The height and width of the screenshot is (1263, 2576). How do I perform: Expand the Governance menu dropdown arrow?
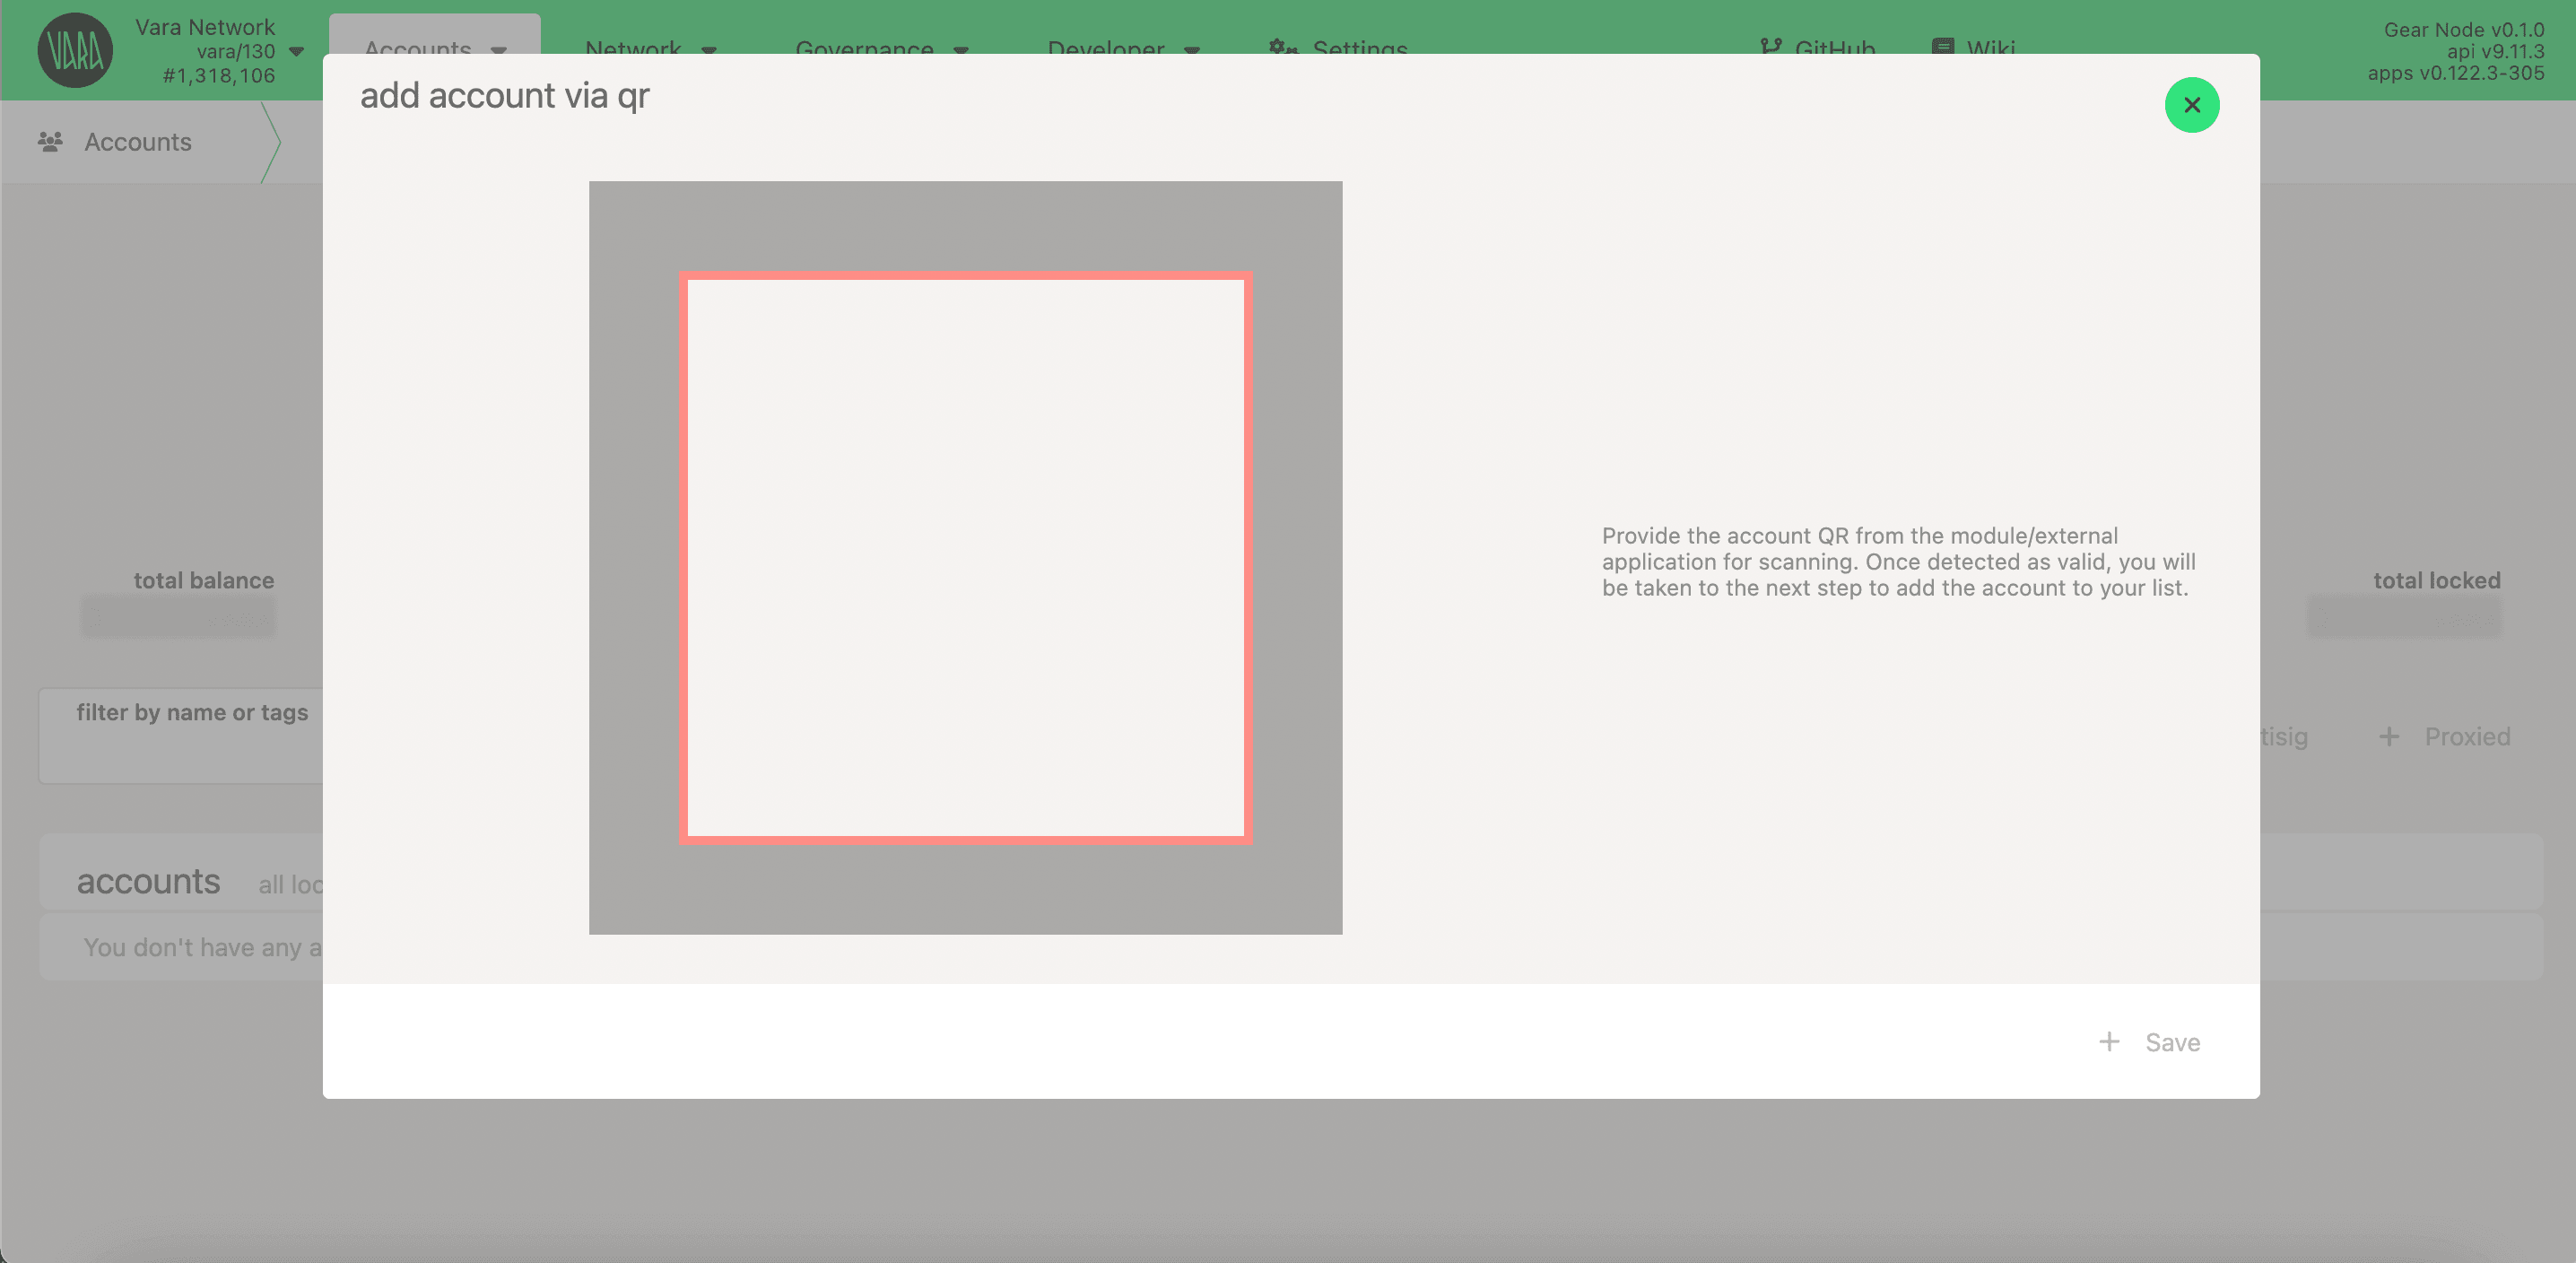961,50
